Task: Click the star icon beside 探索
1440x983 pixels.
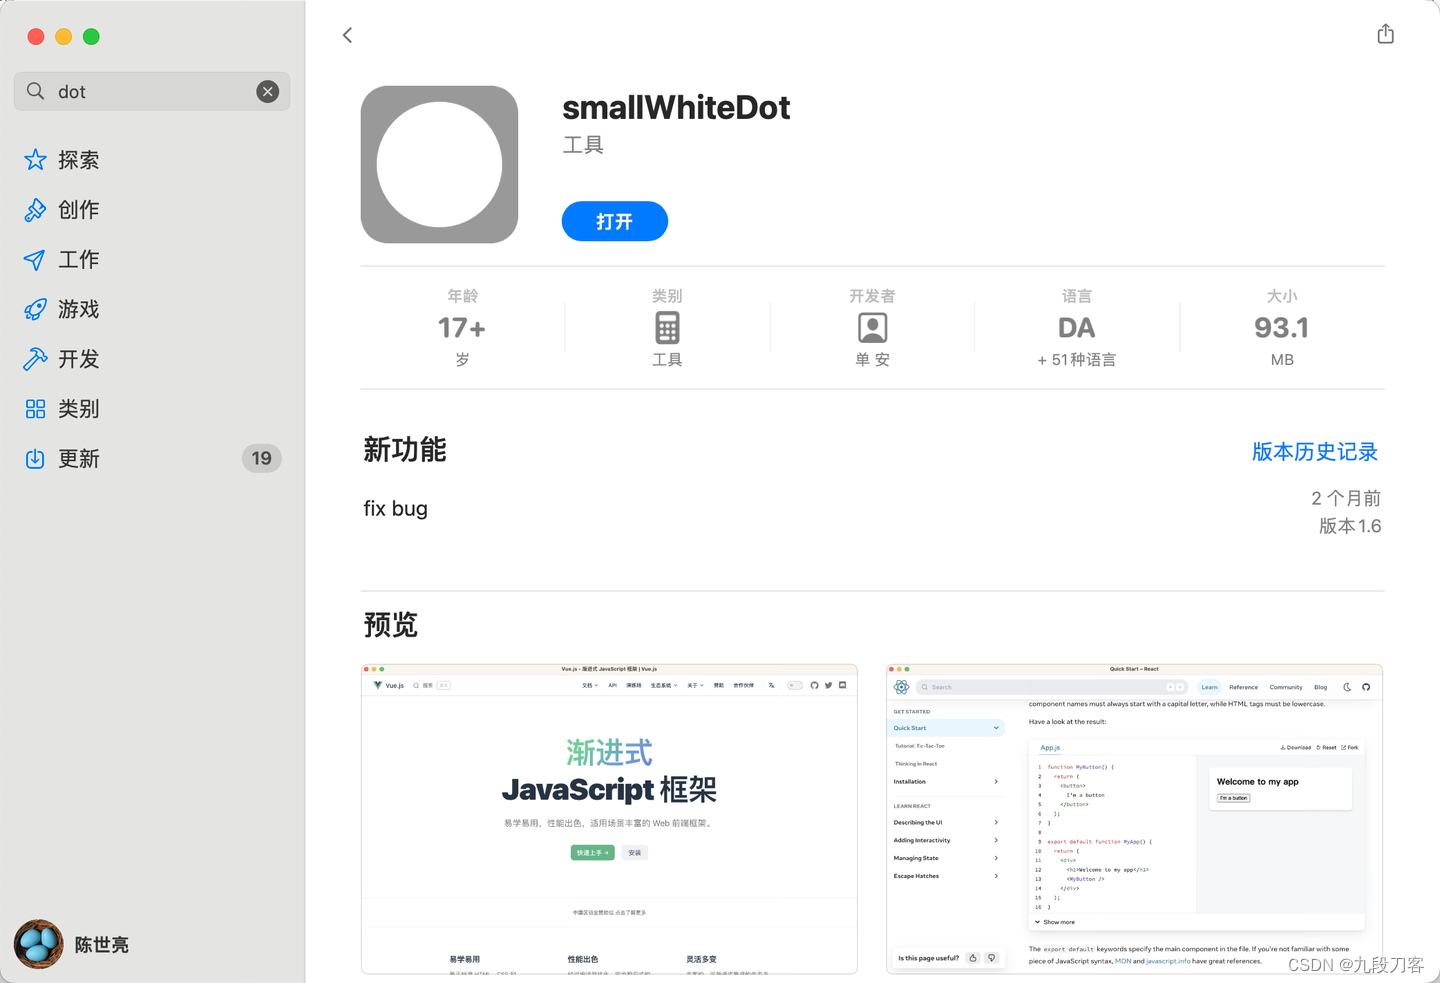Action: (35, 160)
